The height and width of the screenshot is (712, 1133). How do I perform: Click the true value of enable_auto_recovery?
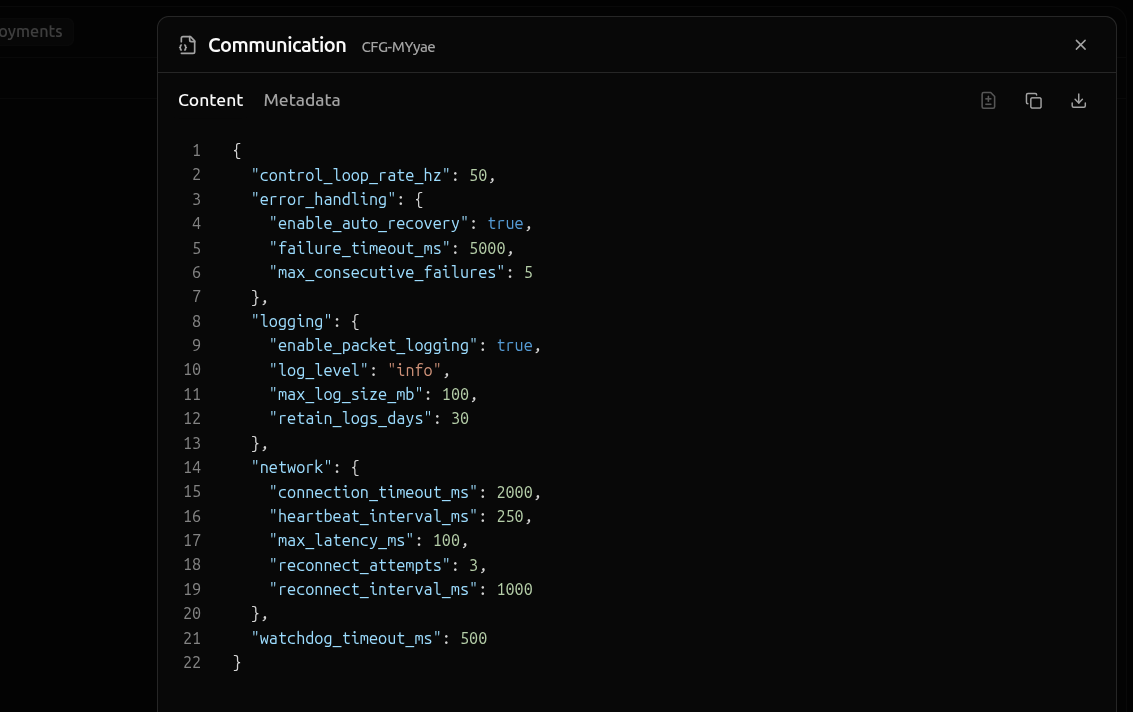pos(505,224)
